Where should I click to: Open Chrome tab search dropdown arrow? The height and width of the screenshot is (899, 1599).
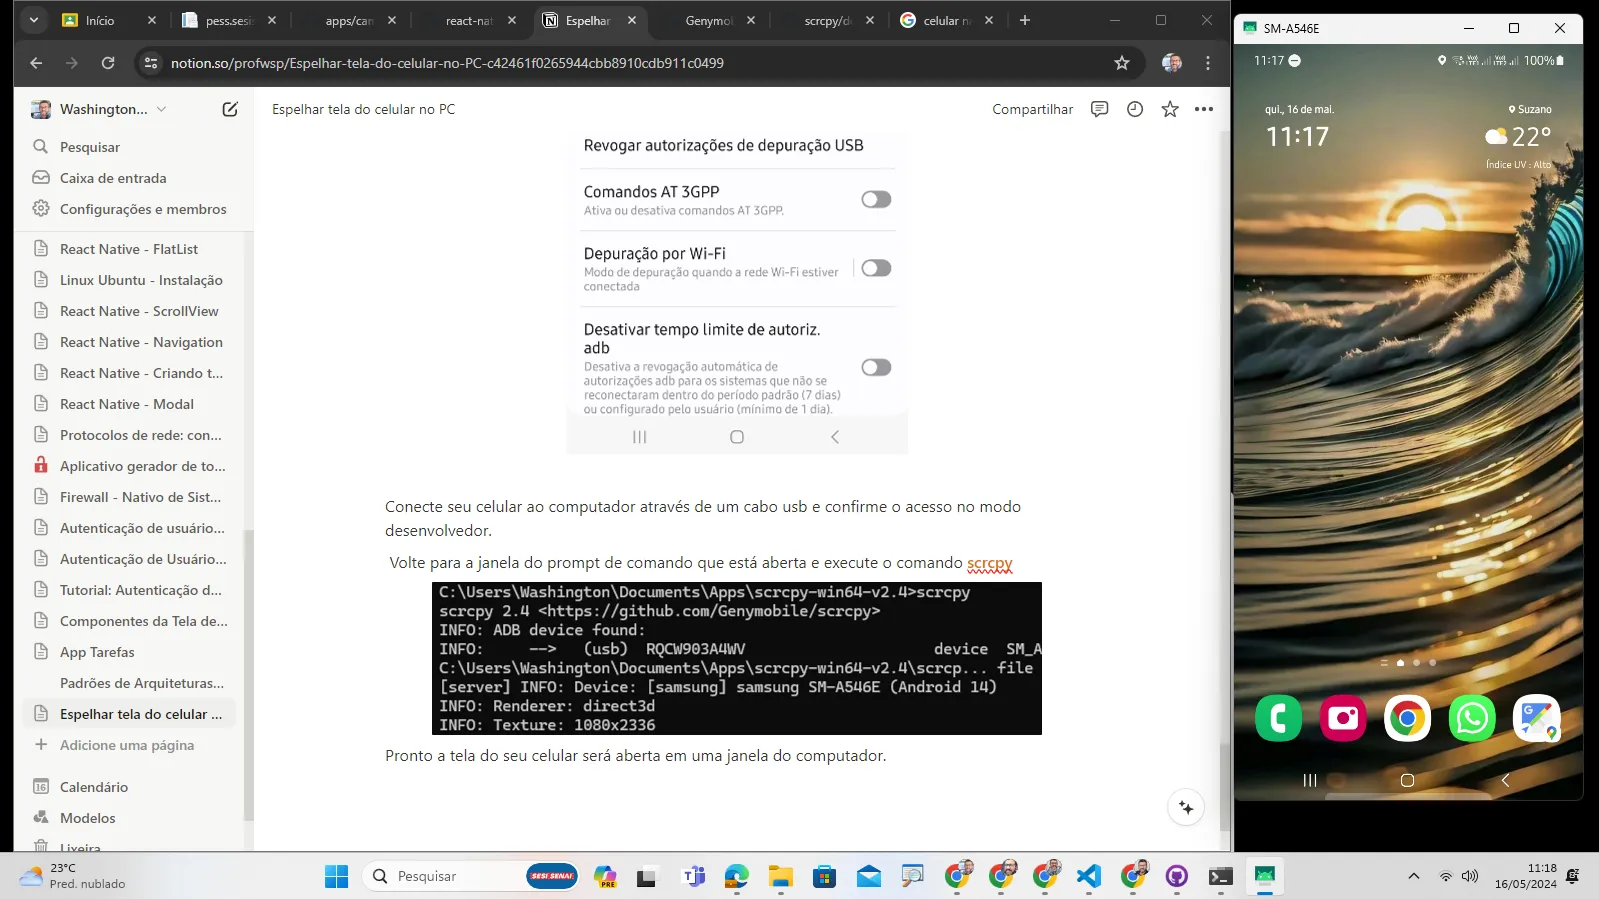point(34,20)
